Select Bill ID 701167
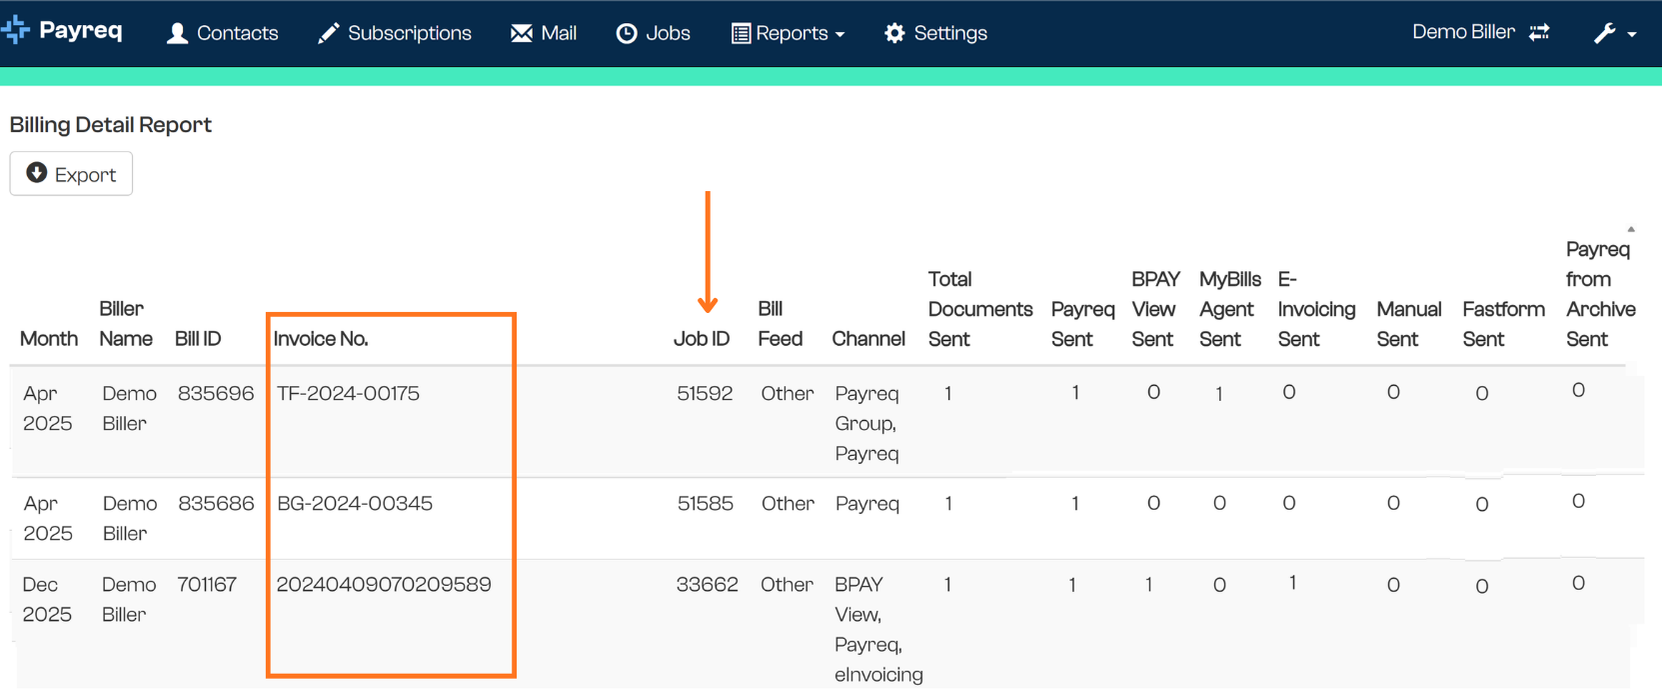Image resolution: width=1662 pixels, height=691 pixels. tap(207, 584)
